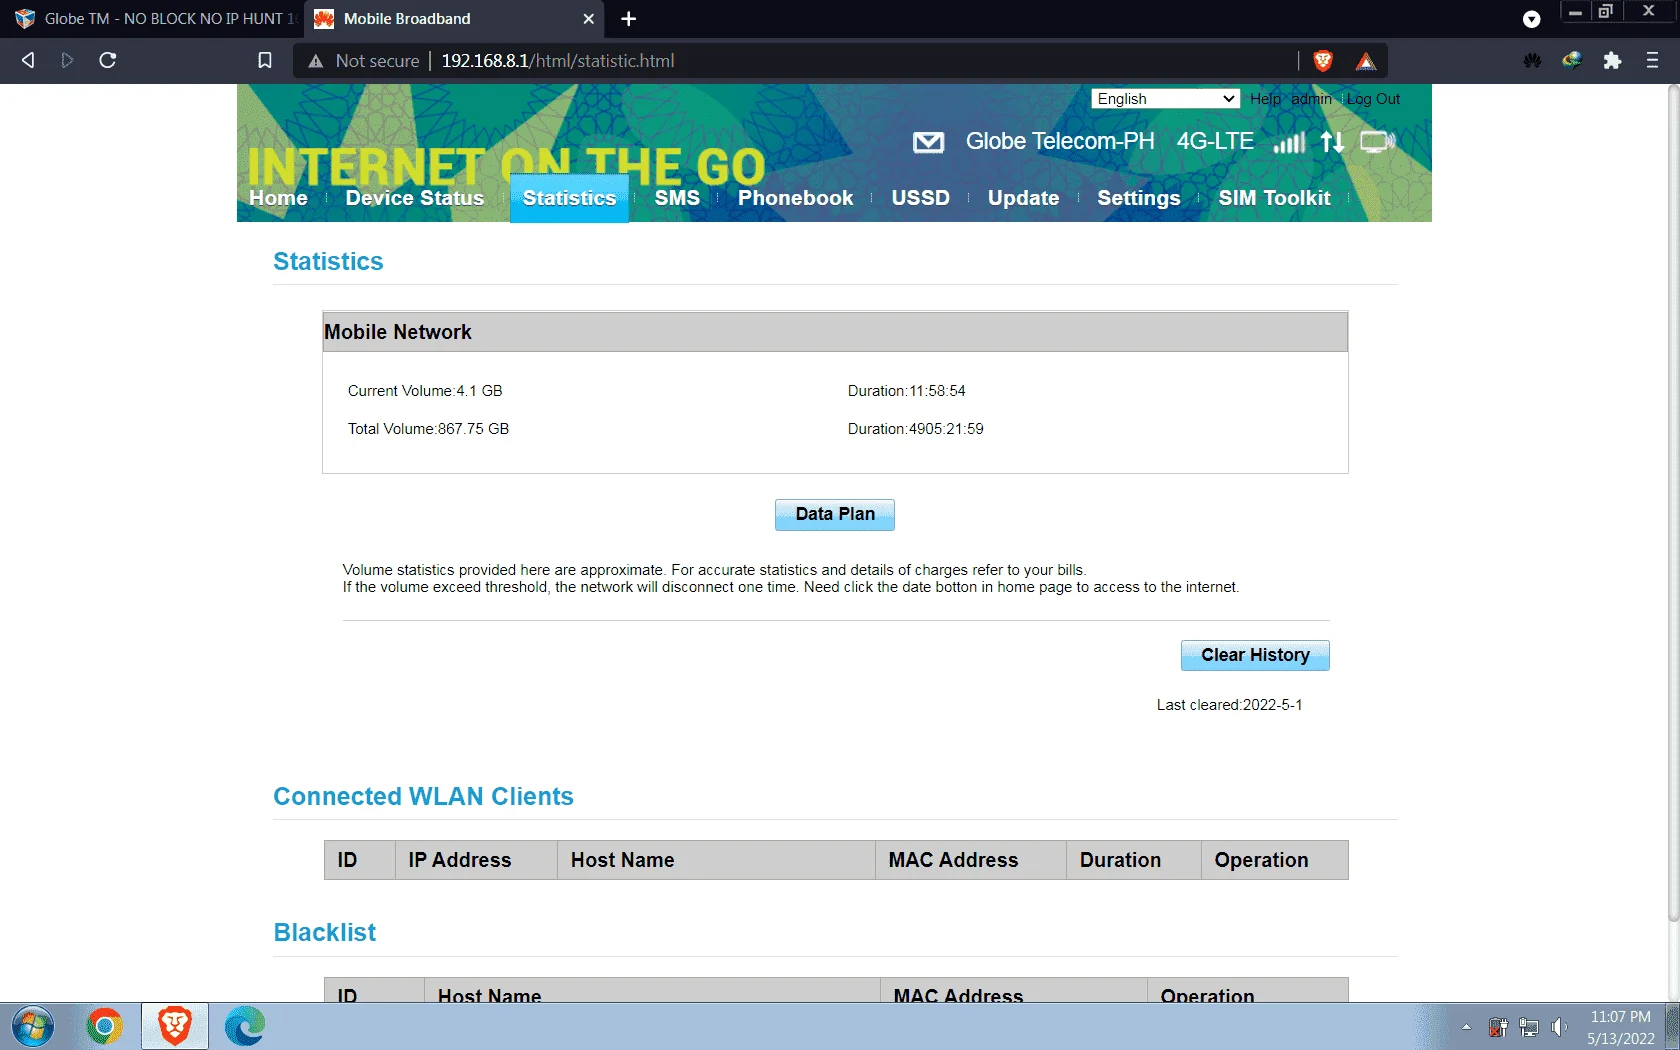Open the Brave Shields lion icon

1323,61
